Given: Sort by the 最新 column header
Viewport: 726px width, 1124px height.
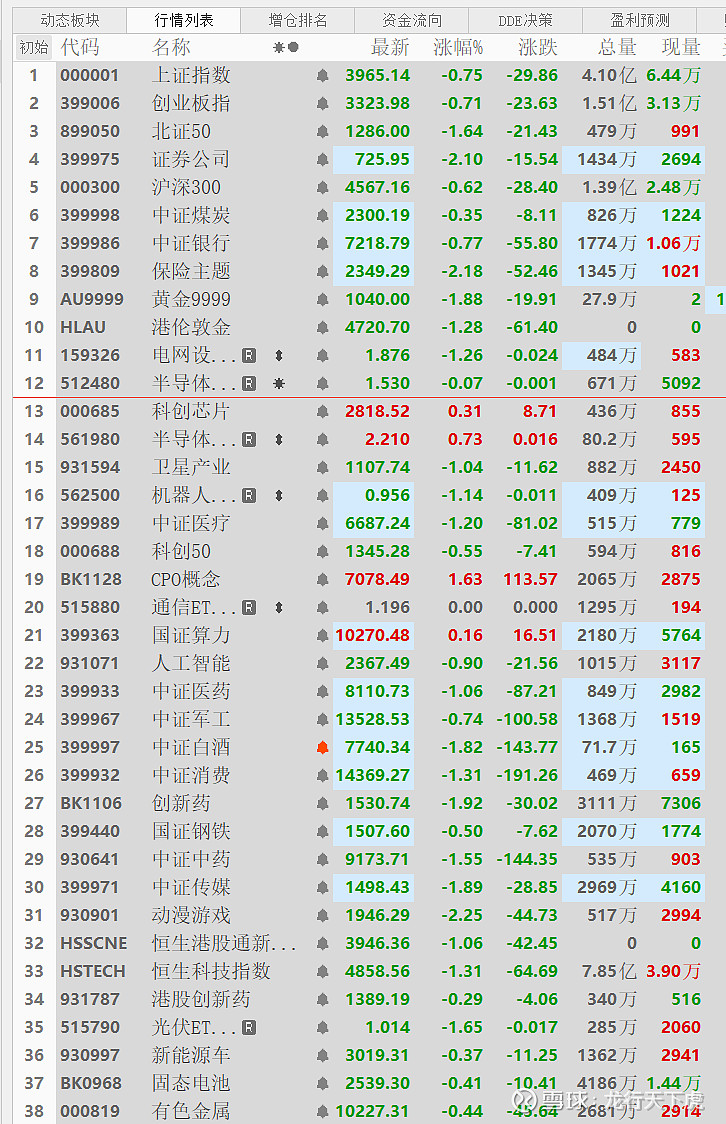Looking at the screenshot, I should 390,47.
